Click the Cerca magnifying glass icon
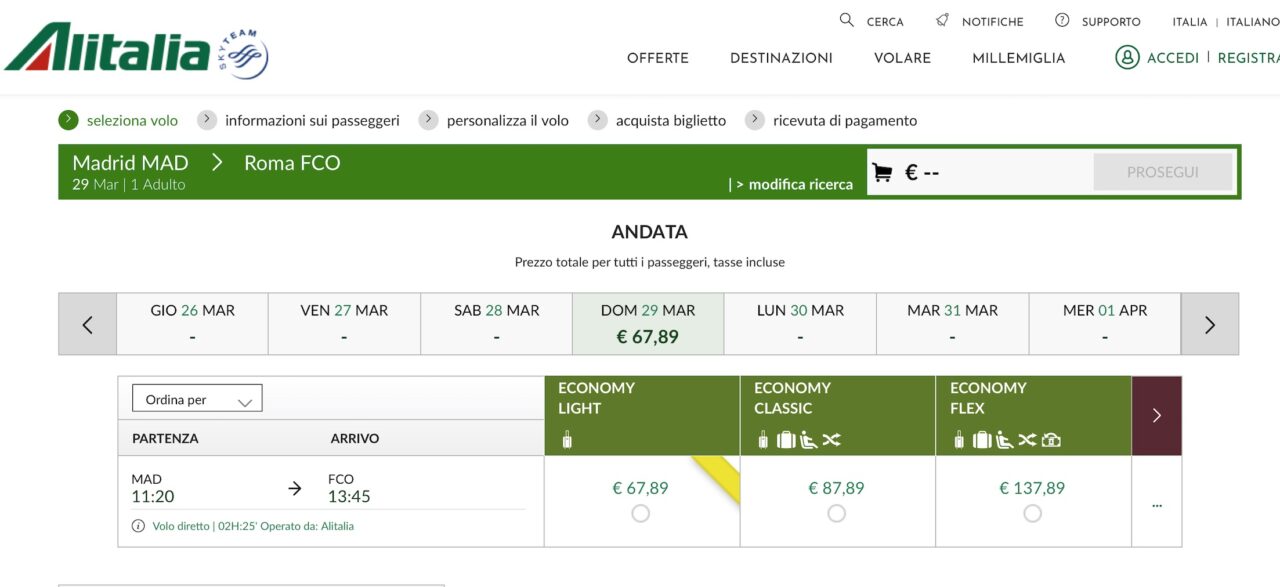1280x587 pixels. pos(847,20)
